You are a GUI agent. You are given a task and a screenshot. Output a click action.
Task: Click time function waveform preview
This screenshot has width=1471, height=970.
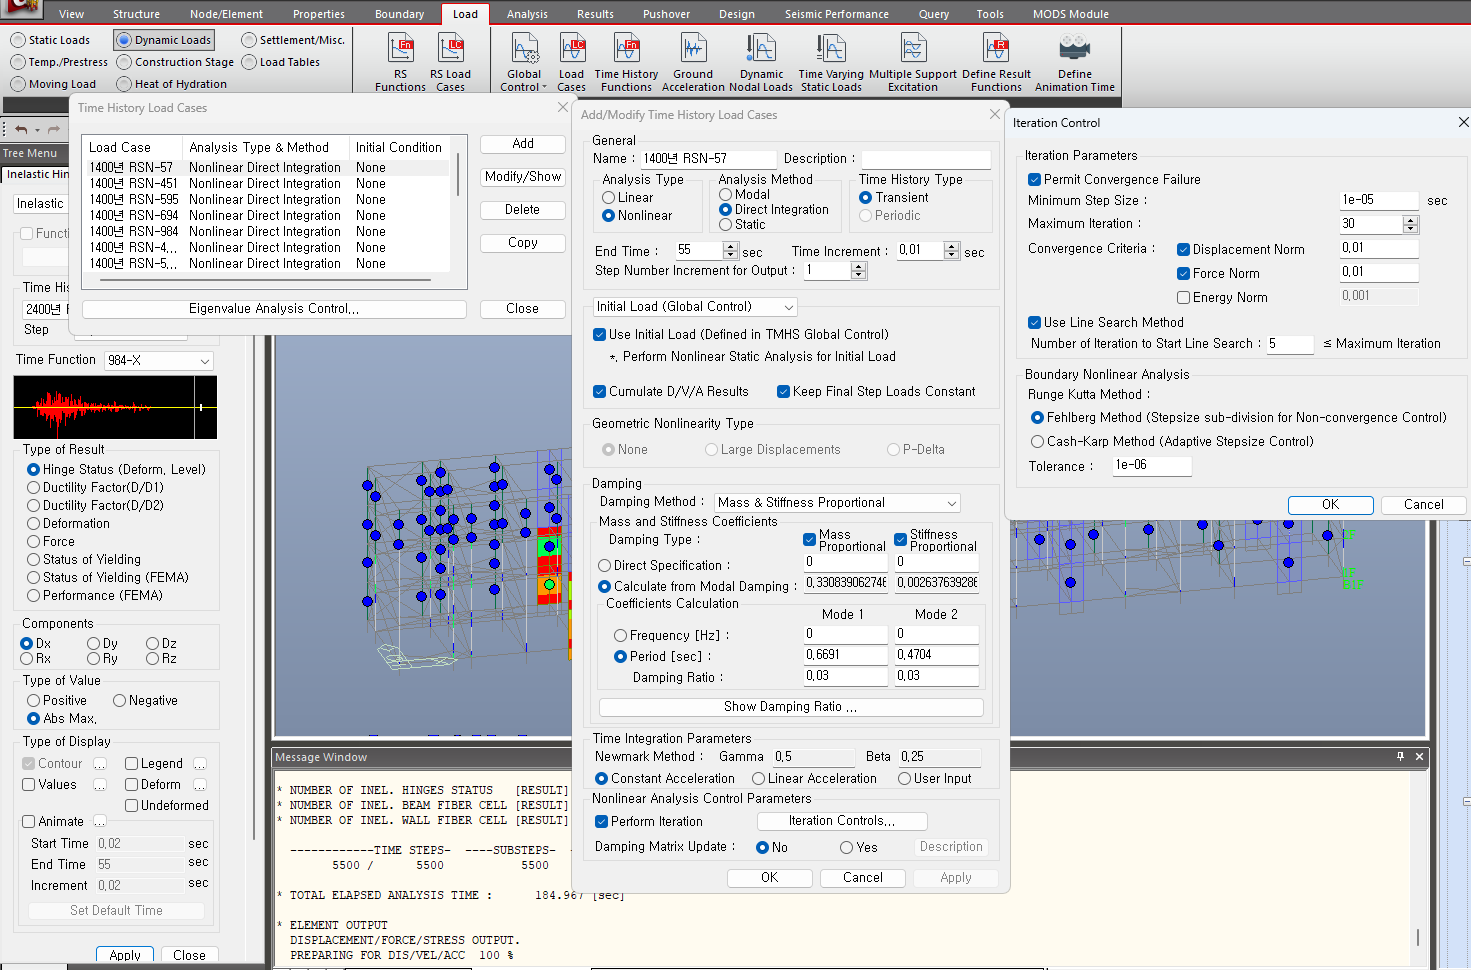click(115, 407)
